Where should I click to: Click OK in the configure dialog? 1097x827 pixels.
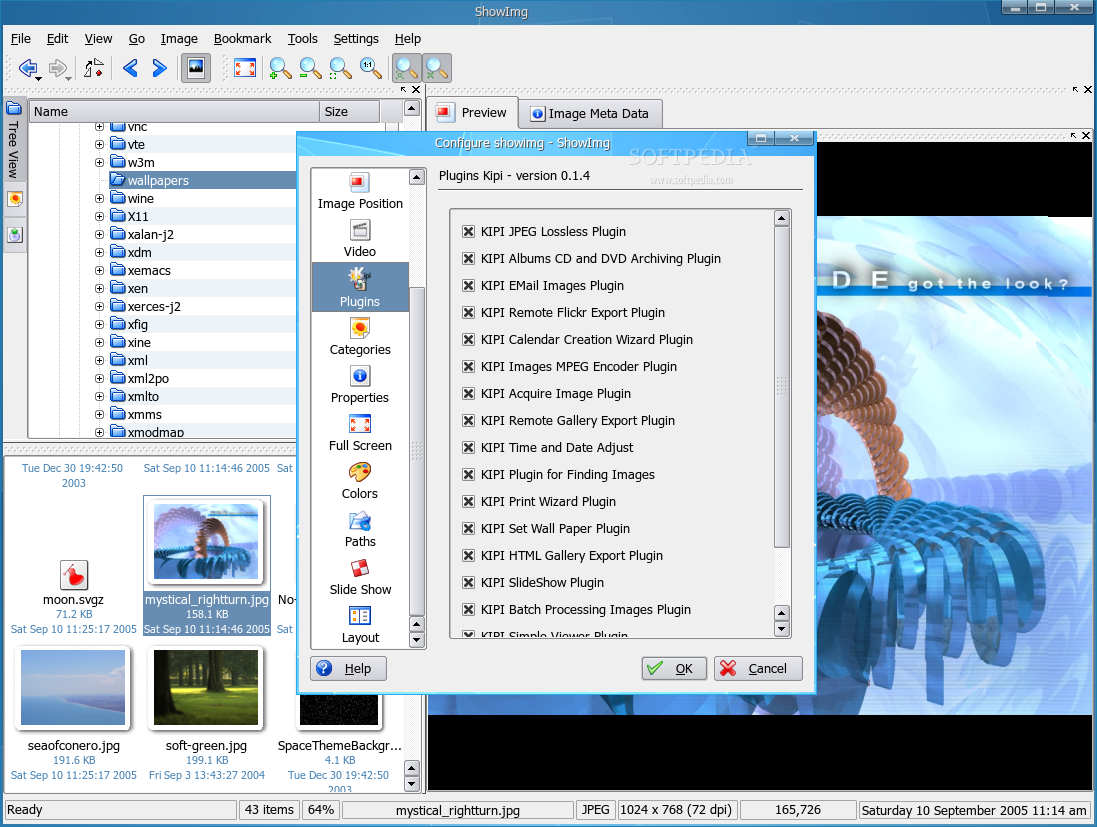pos(674,668)
